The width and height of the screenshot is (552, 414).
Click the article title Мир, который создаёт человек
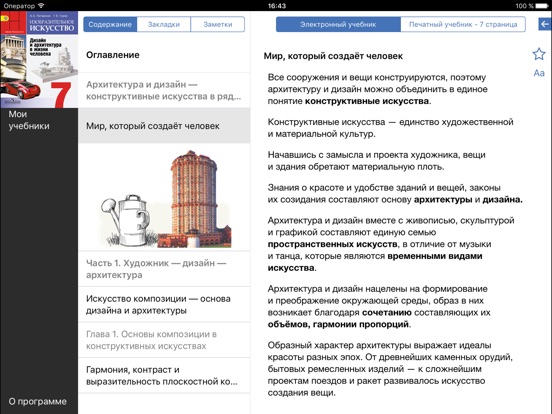[333, 56]
